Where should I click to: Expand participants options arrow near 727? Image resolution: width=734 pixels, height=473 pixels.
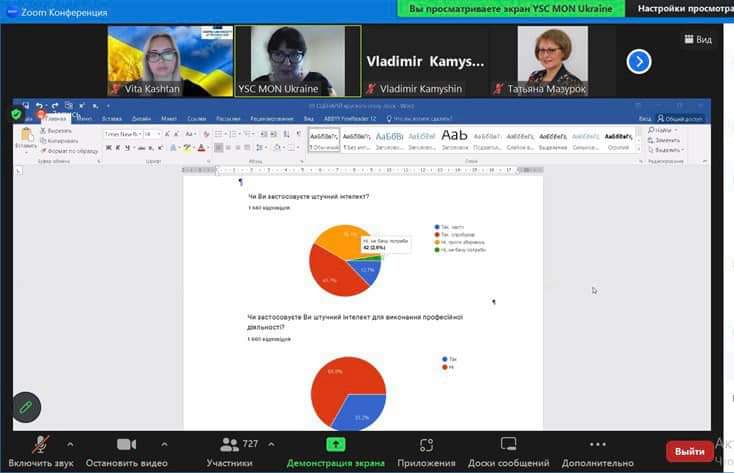272,443
